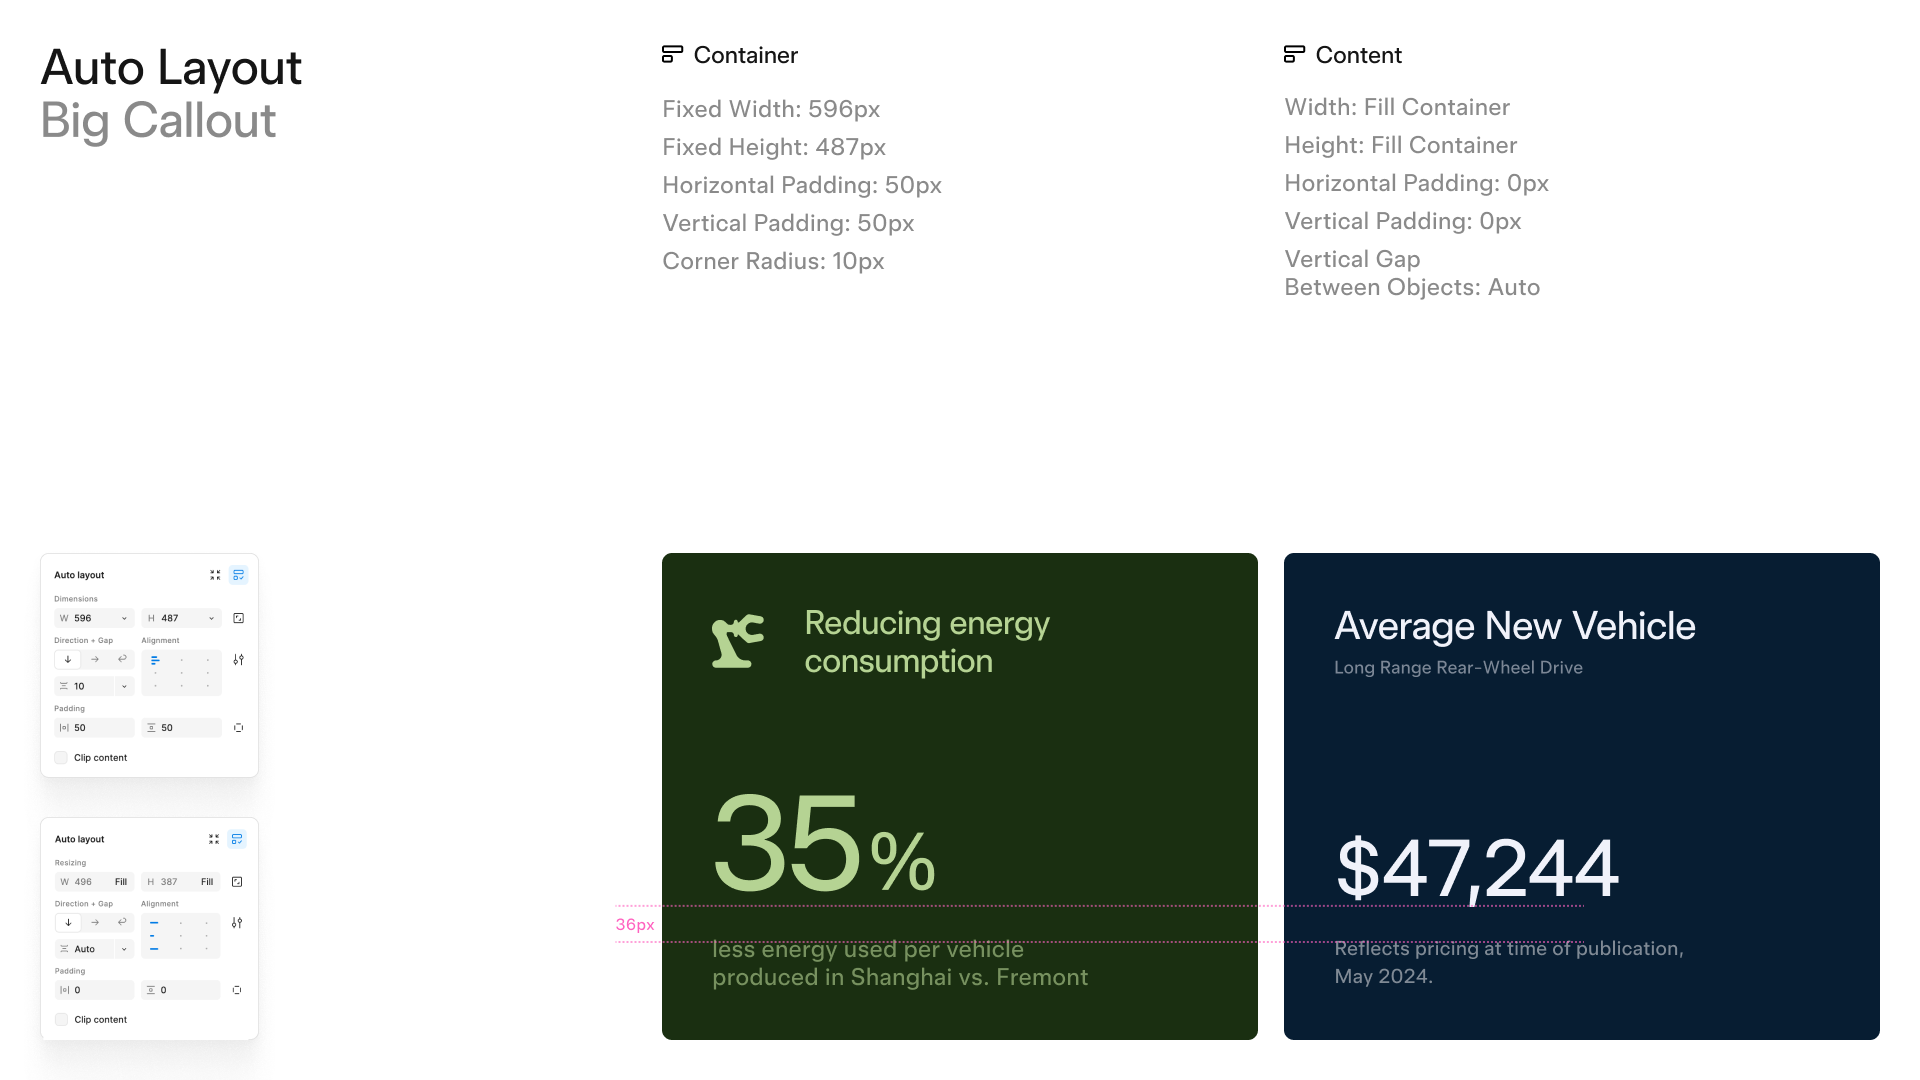Enable Clip content in lower panel
This screenshot has width=1920, height=1080.
pyautogui.click(x=61, y=1020)
